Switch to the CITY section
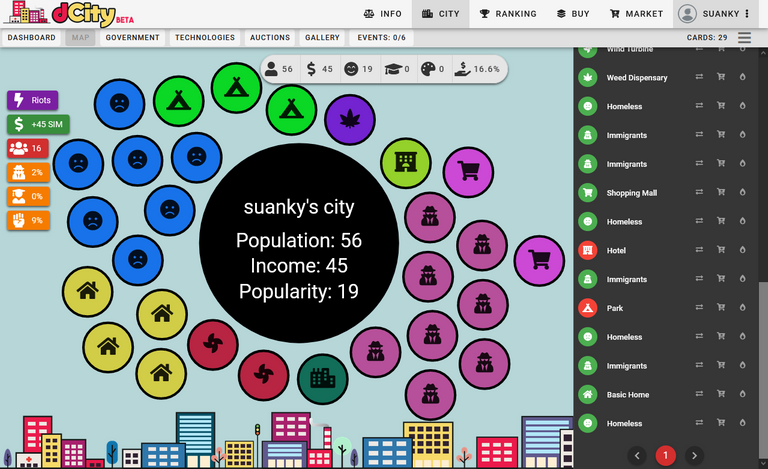The image size is (768, 469). click(x=440, y=14)
